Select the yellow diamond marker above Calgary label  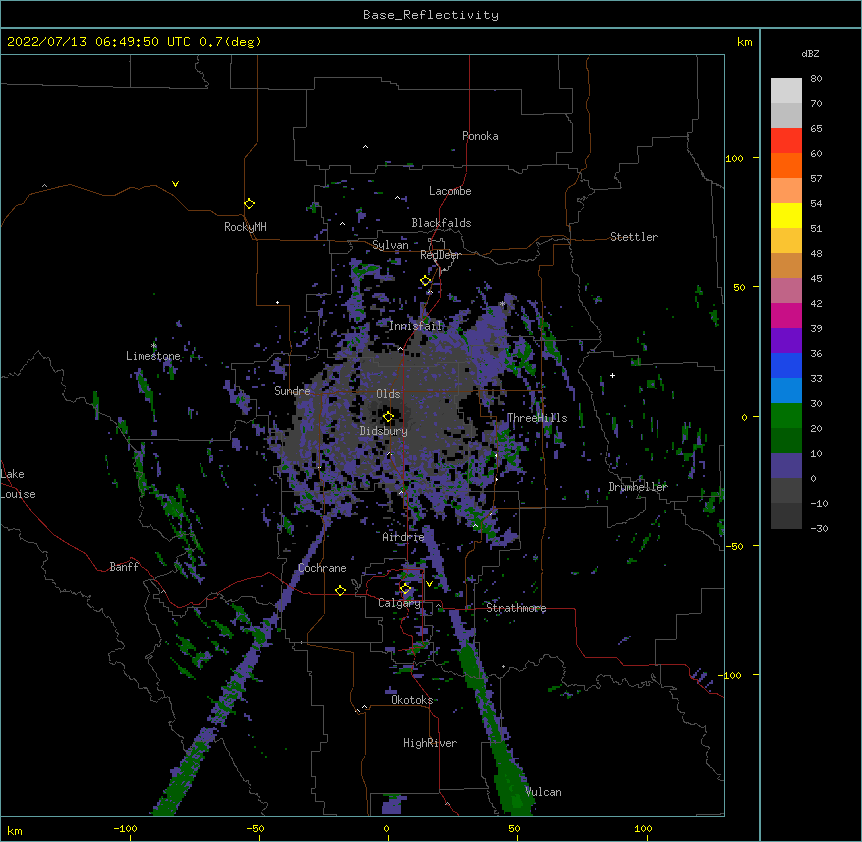click(x=405, y=589)
